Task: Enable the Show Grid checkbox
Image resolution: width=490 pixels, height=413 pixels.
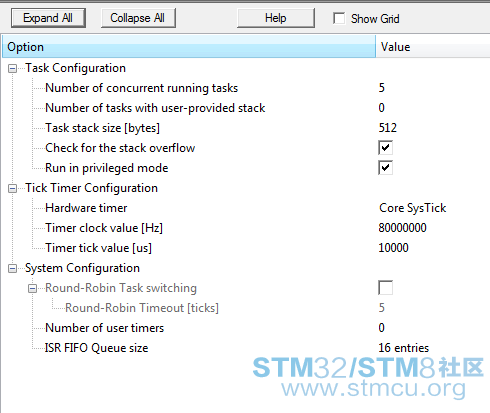Action: (x=339, y=18)
